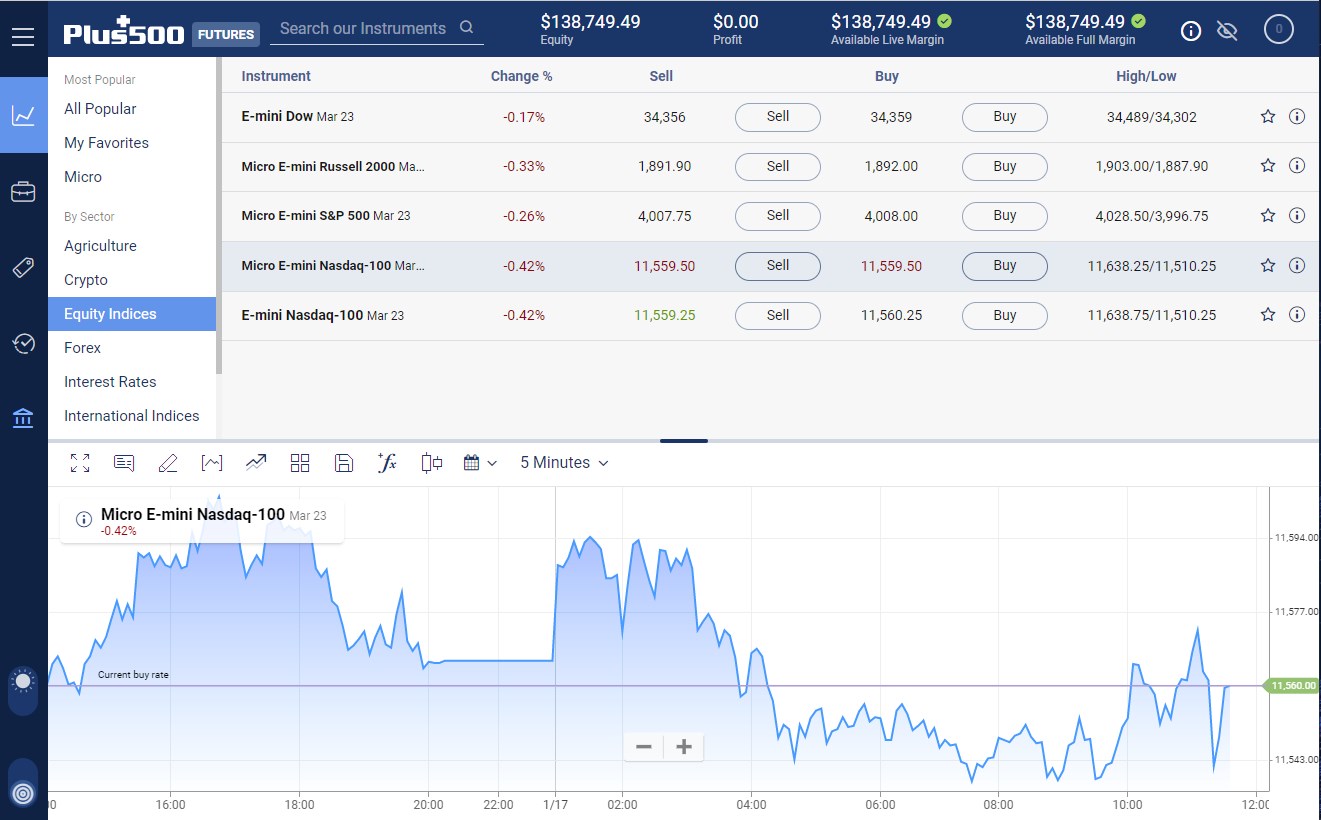Open the briefcase positions icon in sidebar
1321x820 pixels.
[x=23, y=191]
